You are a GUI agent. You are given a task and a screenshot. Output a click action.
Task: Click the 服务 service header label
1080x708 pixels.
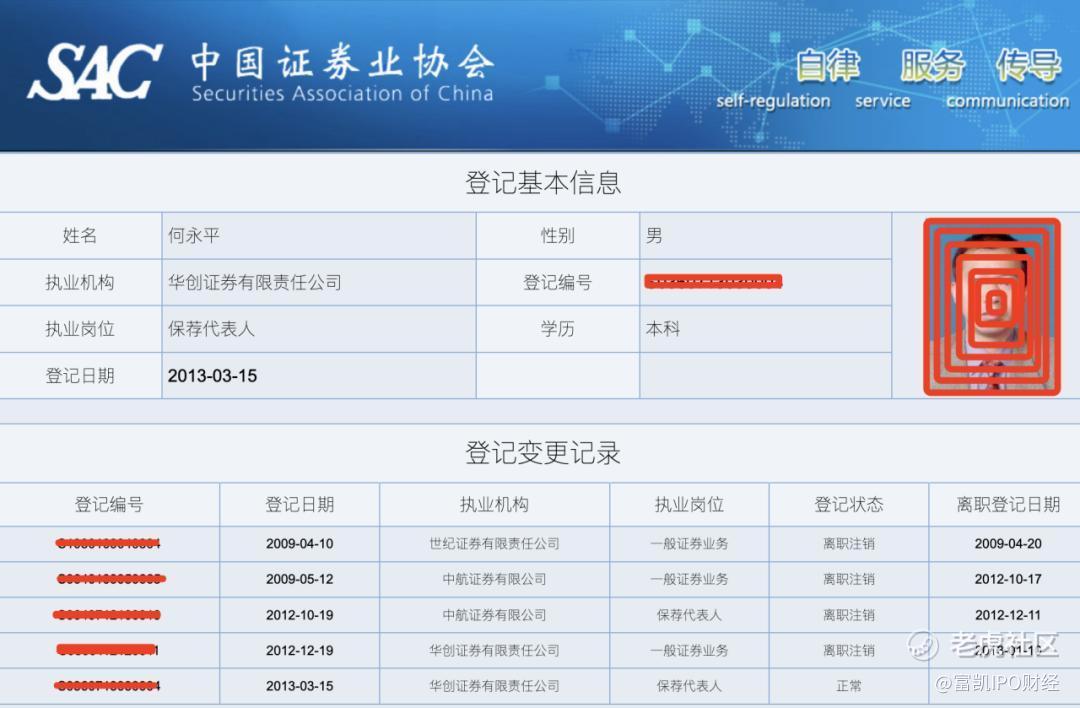click(932, 65)
